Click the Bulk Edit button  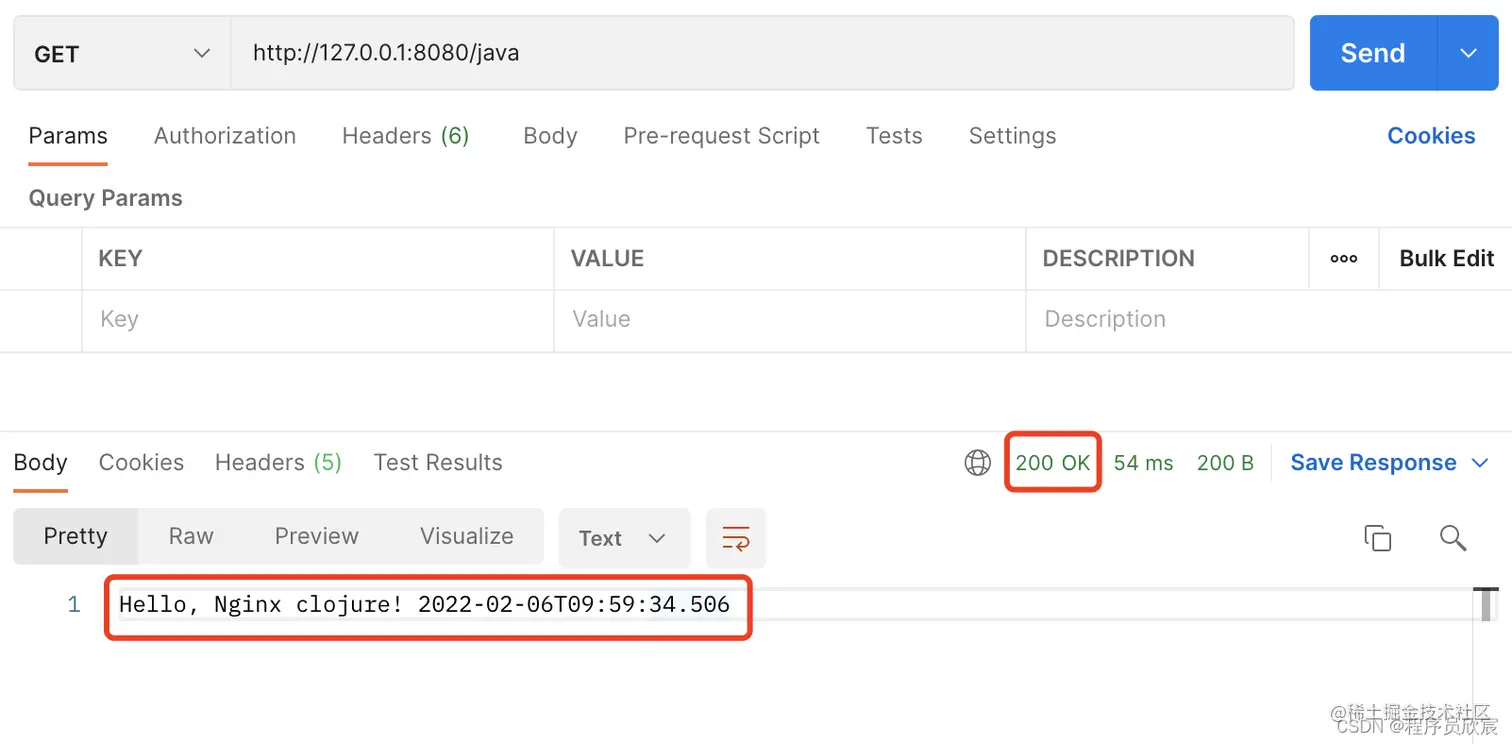coord(1446,258)
